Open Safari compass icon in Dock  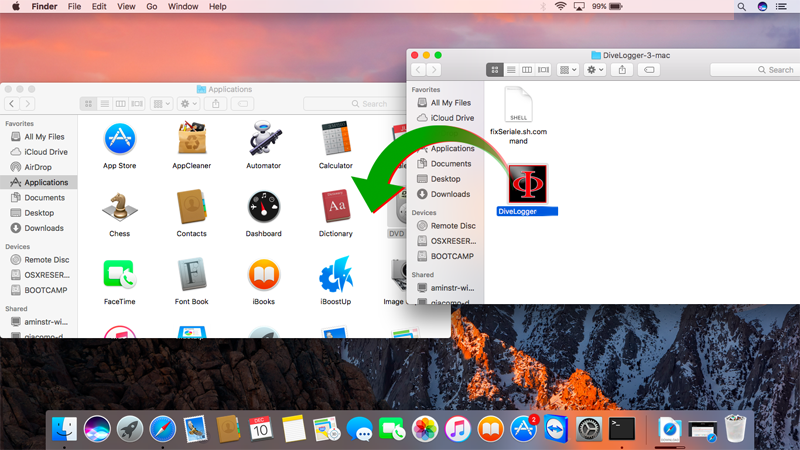coord(163,429)
